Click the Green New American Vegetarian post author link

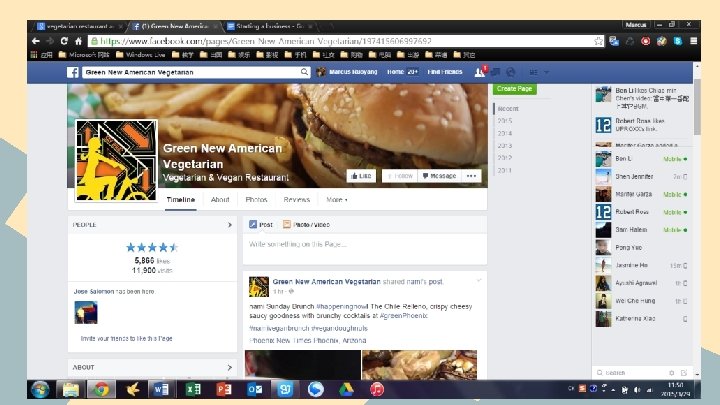326,281
